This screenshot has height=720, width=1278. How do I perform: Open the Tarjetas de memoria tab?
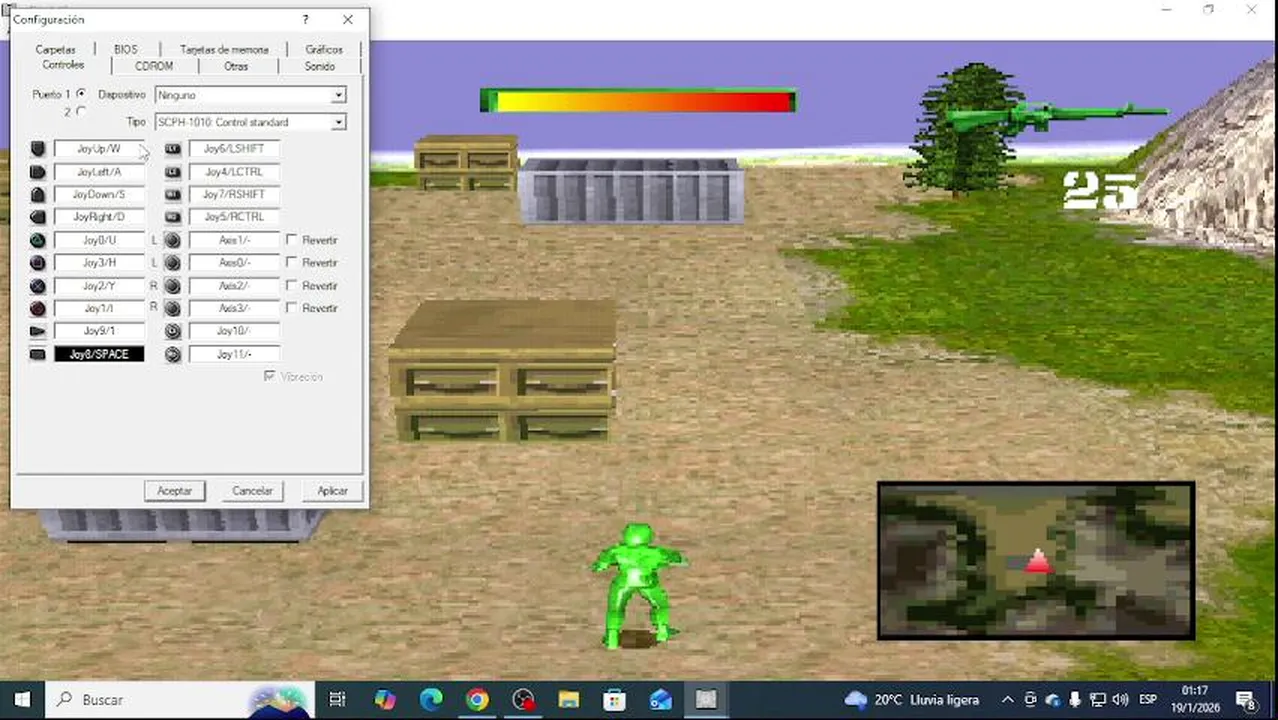[x=224, y=49]
